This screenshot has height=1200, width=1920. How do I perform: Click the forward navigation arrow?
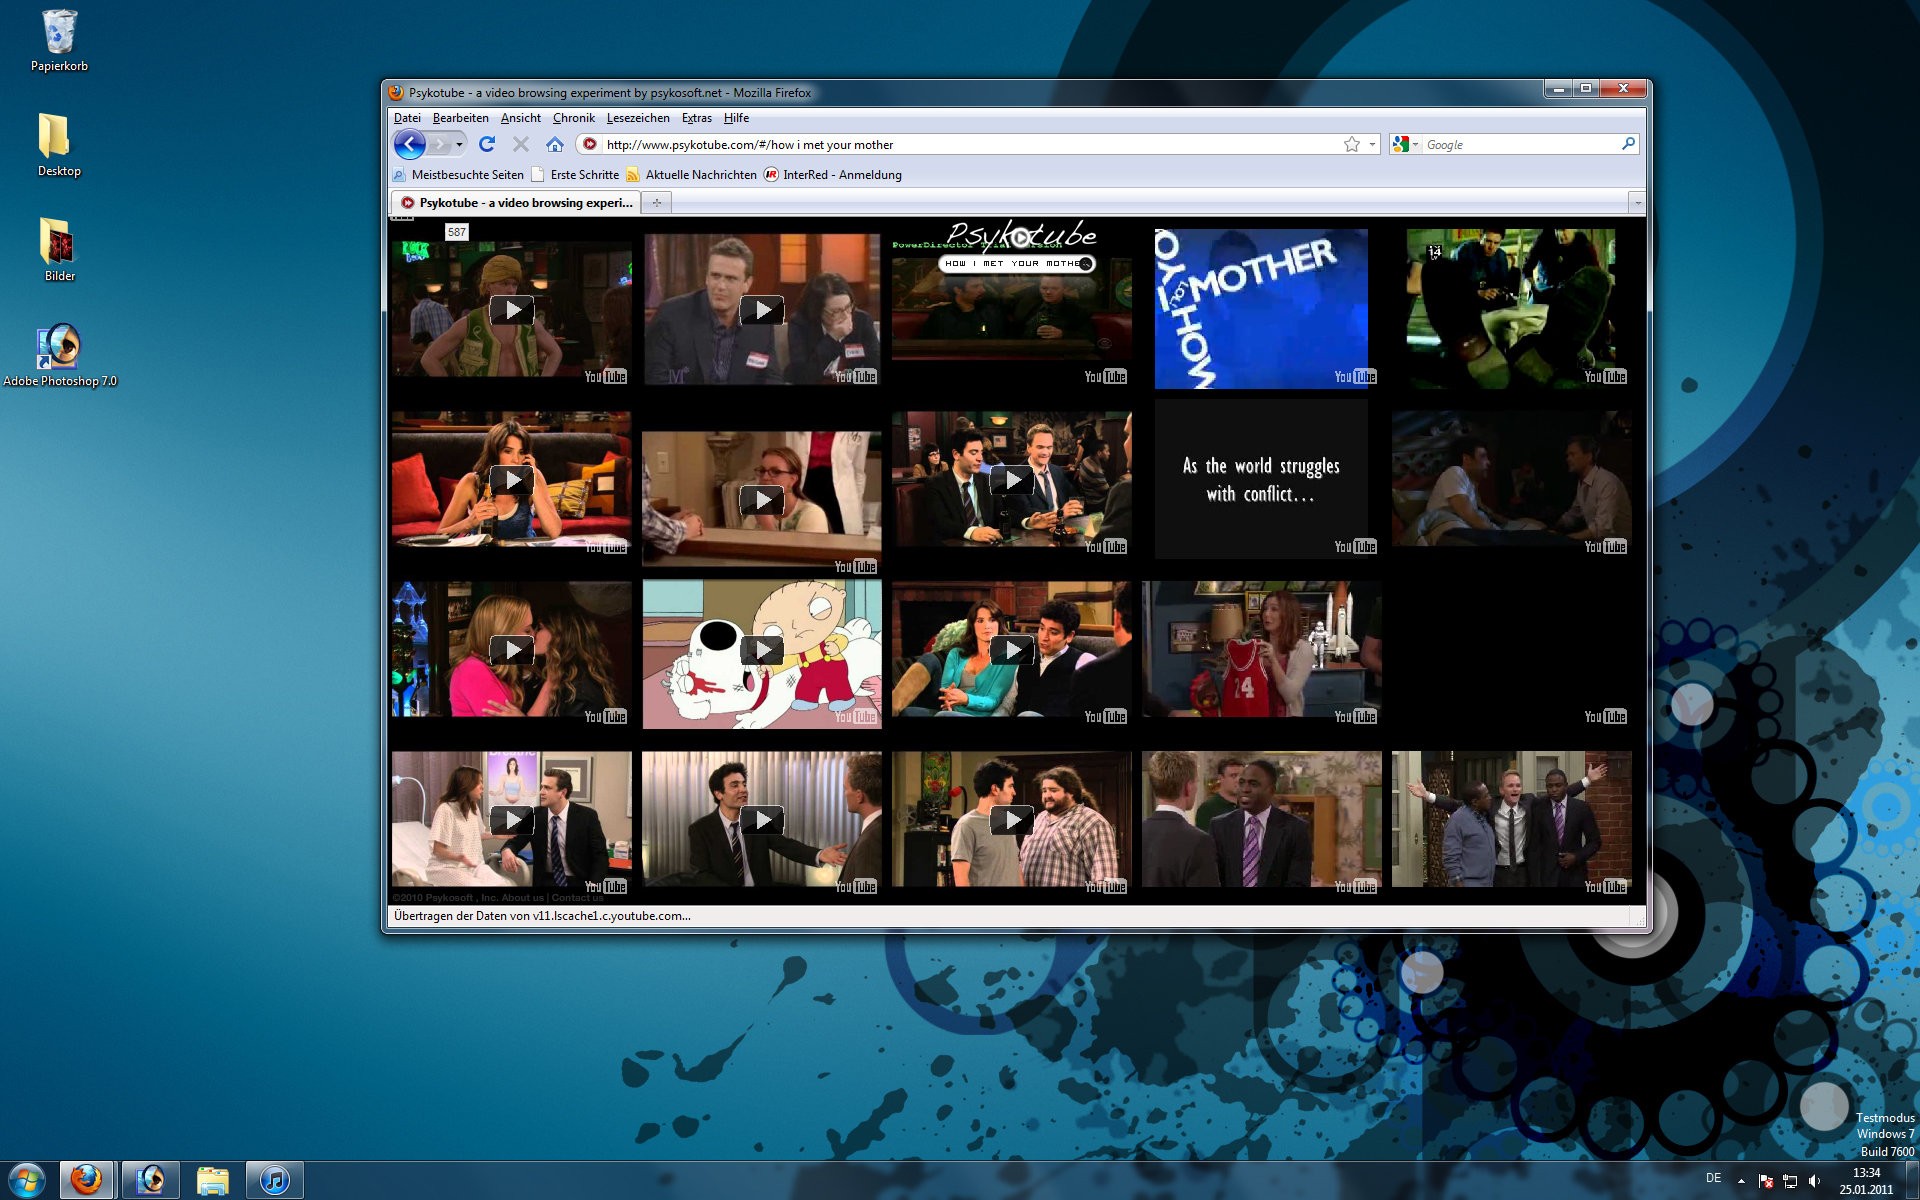click(x=441, y=144)
